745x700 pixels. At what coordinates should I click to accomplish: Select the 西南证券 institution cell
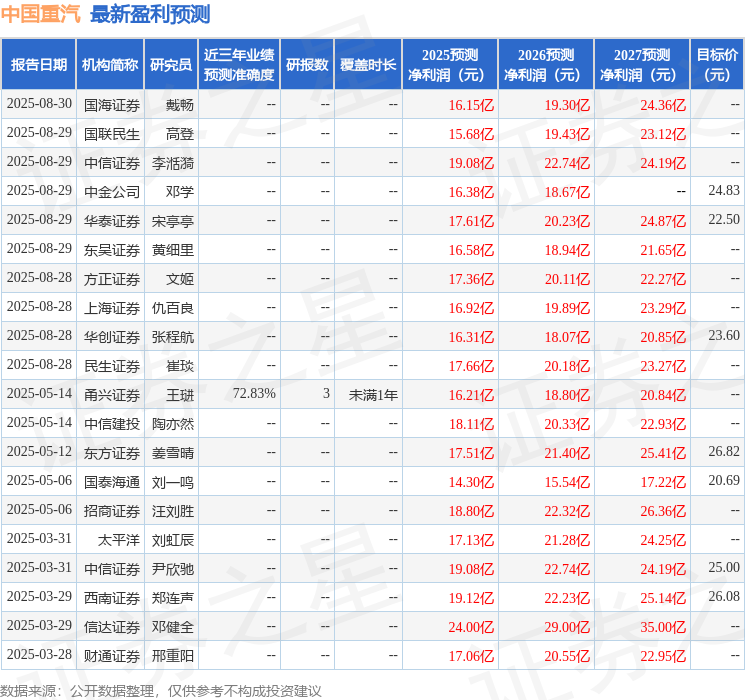[112, 598]
